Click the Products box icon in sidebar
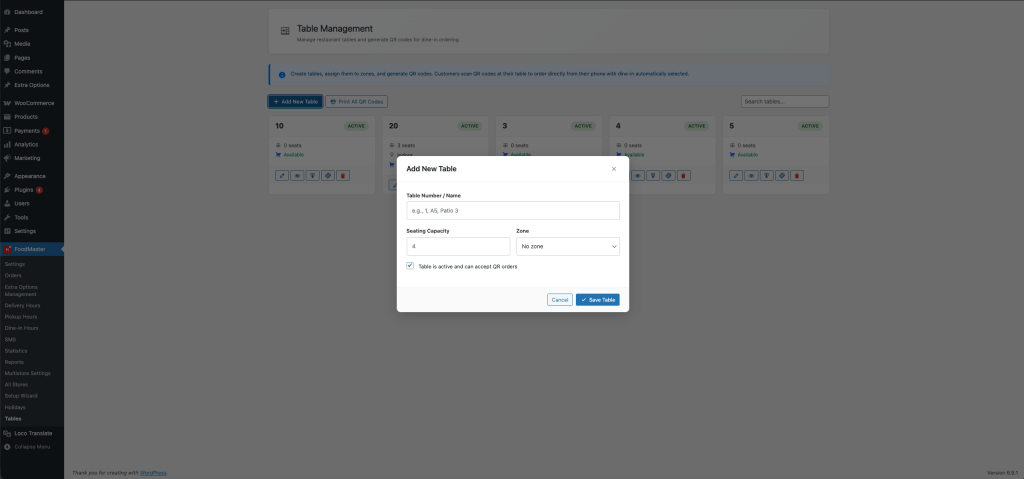This screenshot has height=479, width=1024. [7, 117]
